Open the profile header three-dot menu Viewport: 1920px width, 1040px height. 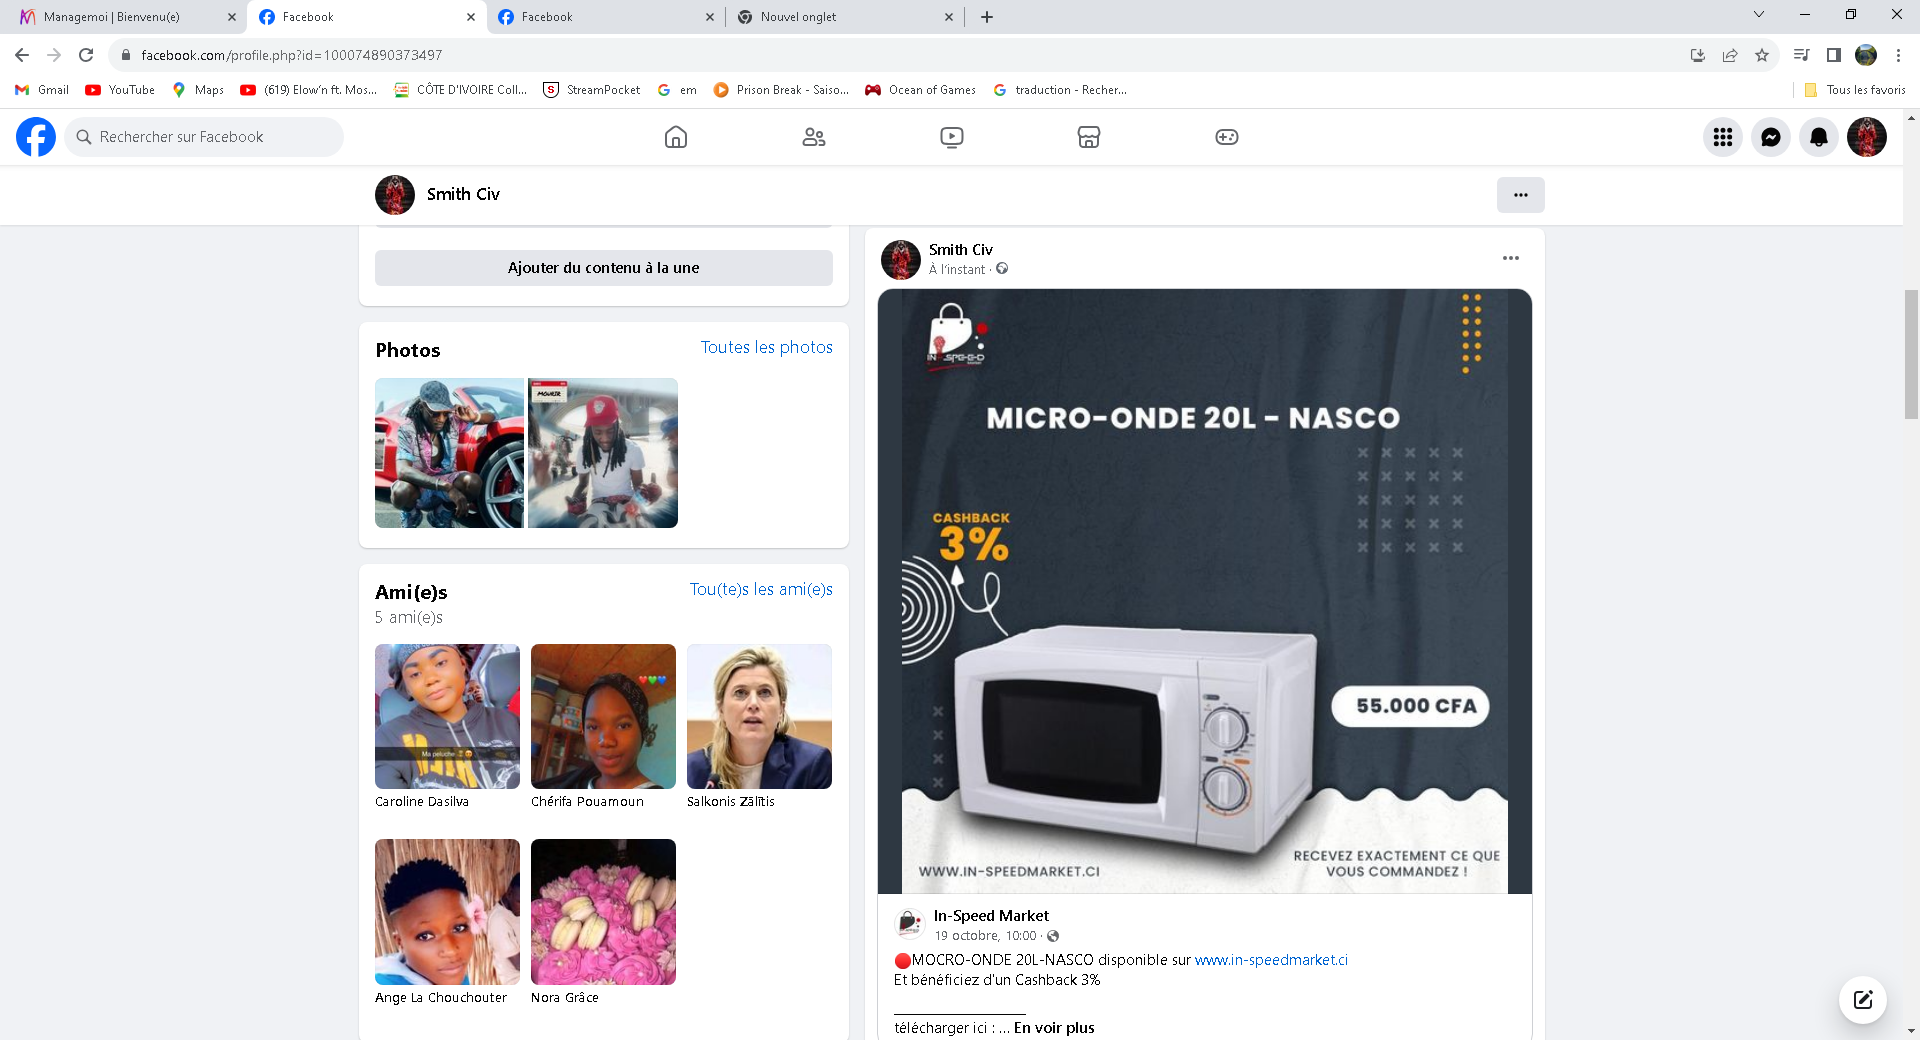[x=1520, y=195]
